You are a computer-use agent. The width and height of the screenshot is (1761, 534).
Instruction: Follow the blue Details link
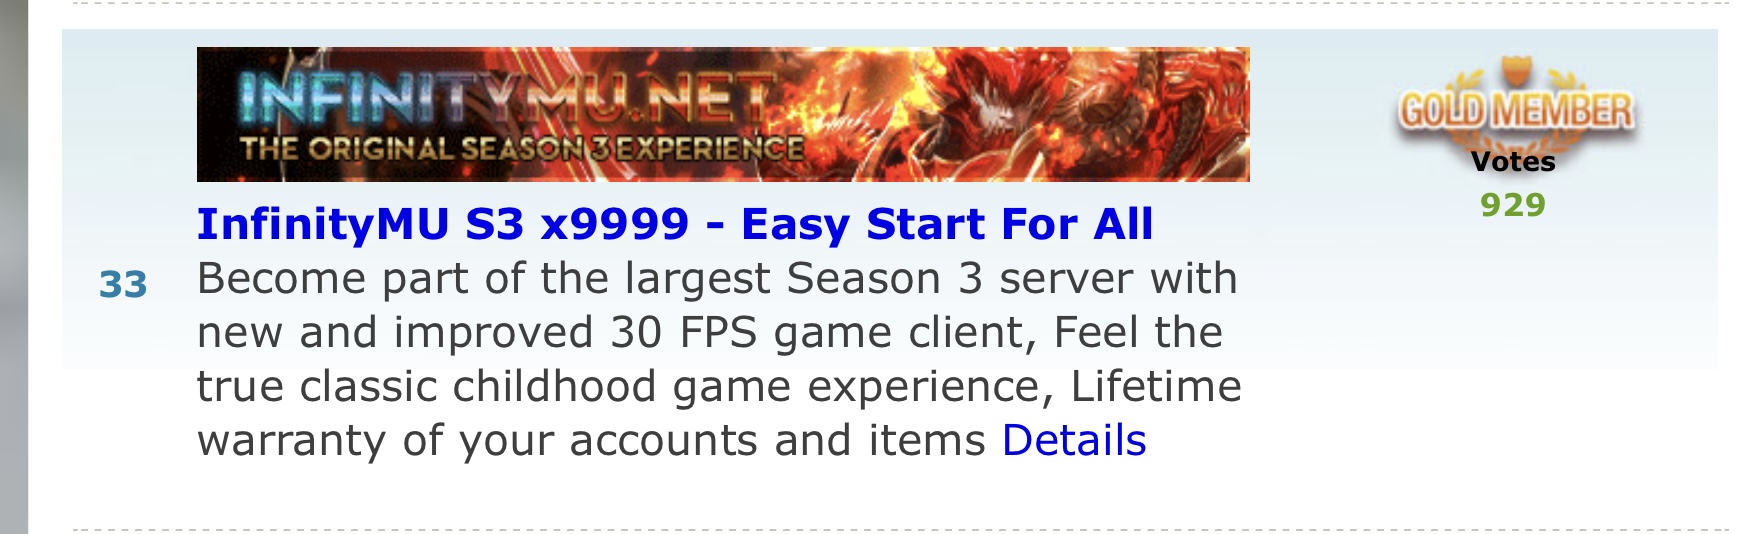tap(1074, 440)
